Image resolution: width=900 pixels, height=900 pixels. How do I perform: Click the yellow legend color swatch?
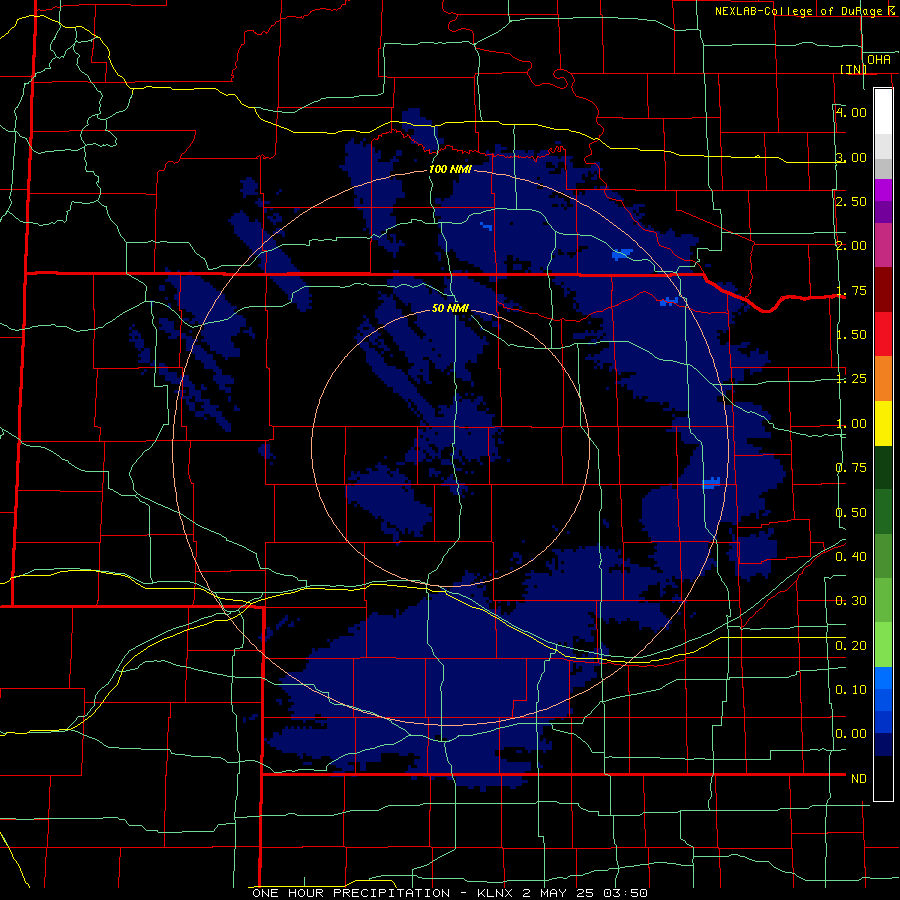[x=883, y=423]
